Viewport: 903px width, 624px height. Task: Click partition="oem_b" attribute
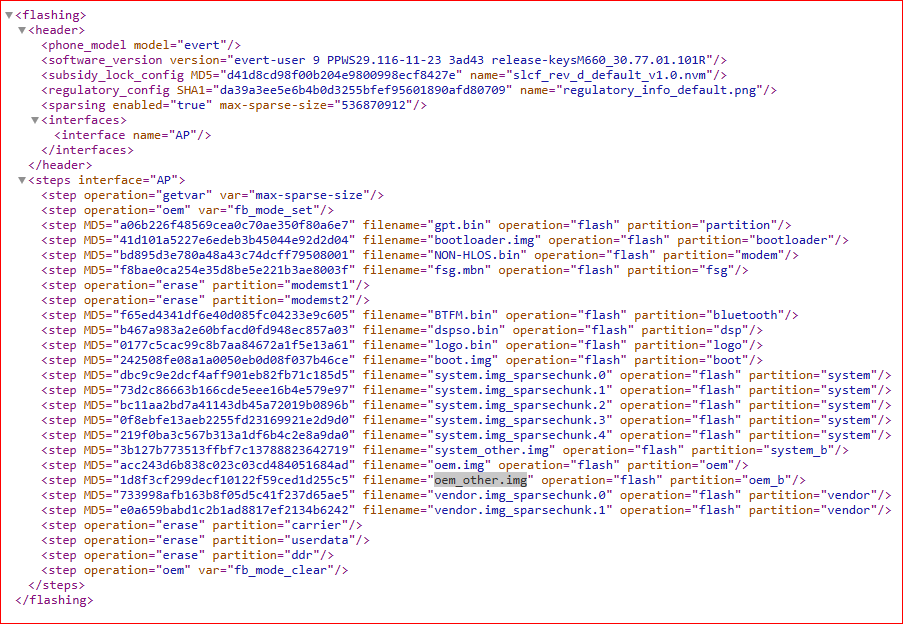(731, 480)
